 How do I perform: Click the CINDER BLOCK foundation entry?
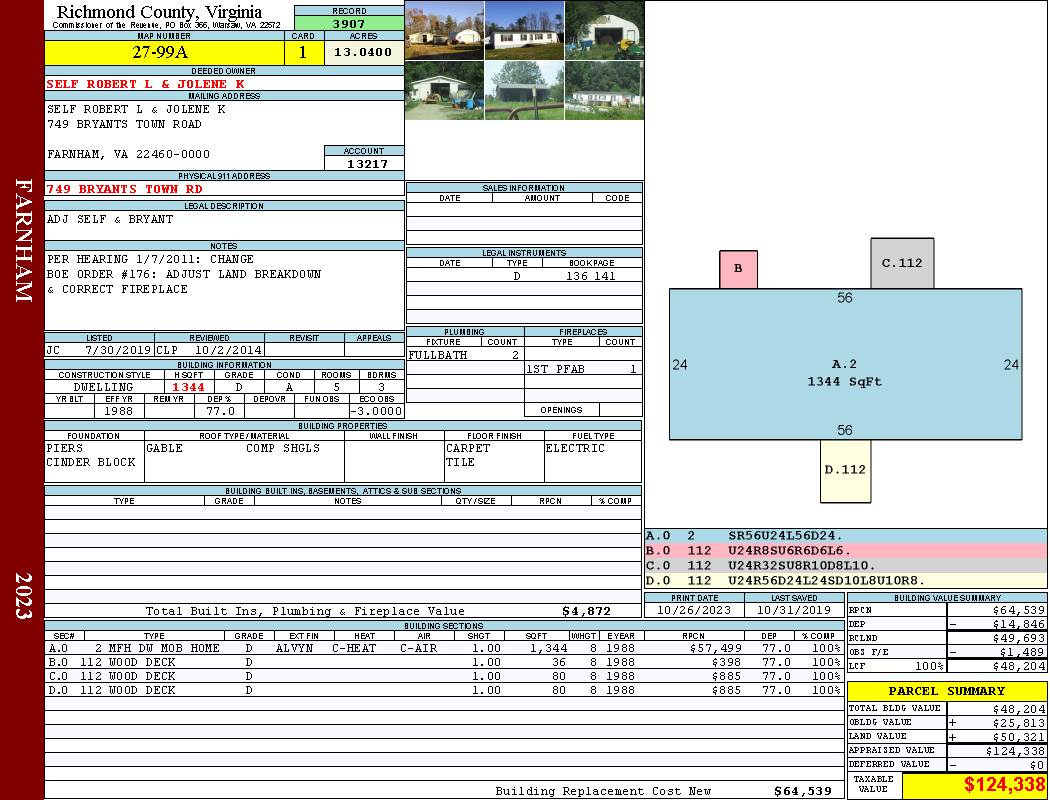point(90,462)
